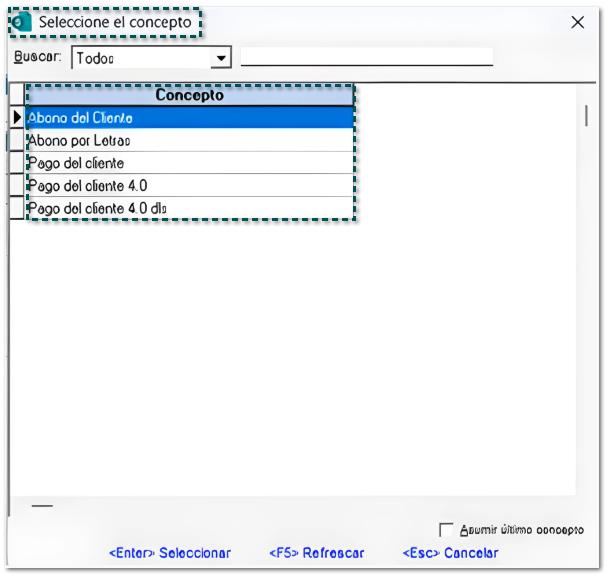Enable the Asumir último concepto checkbox
Screen dimensions: 608x577
coord(446,530)
